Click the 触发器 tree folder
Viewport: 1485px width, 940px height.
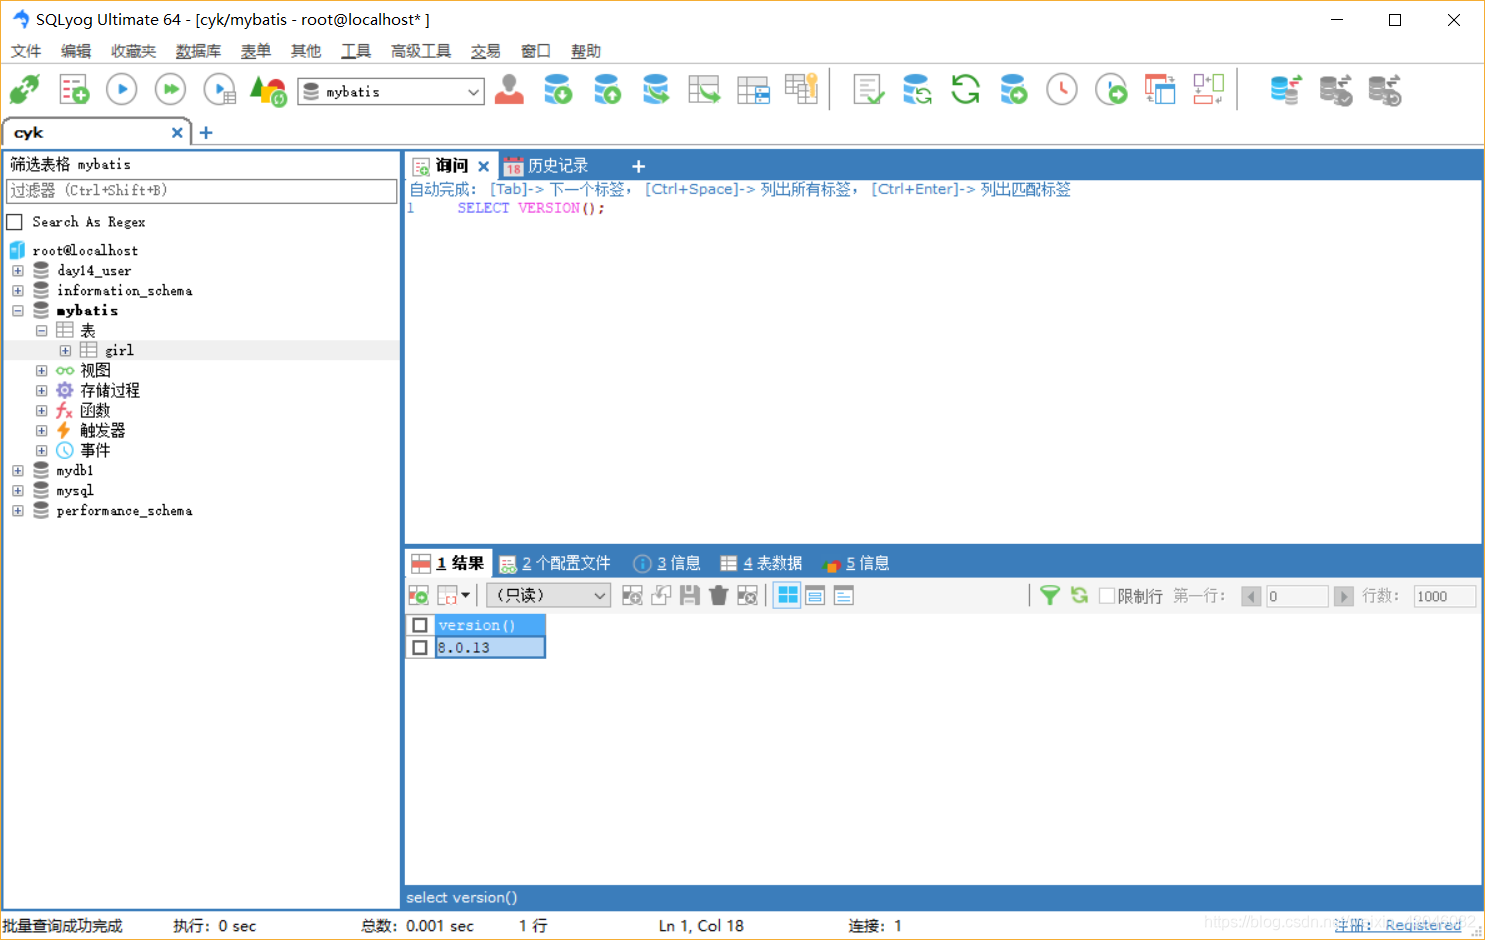[x=102, y=431]
